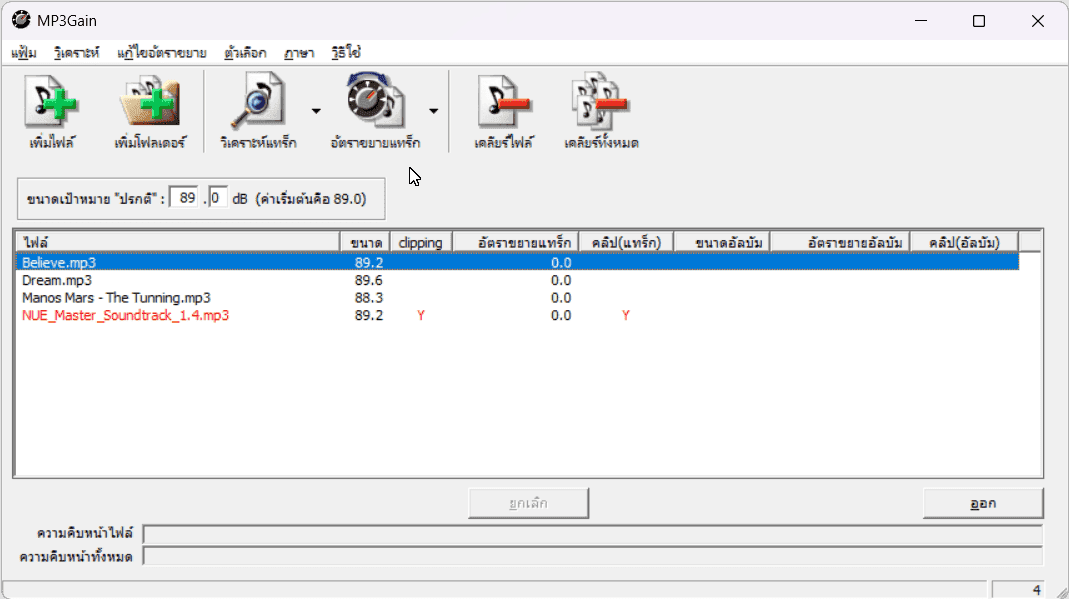Select the Believe.mp3 row
1069x599 pixels.
517,262
